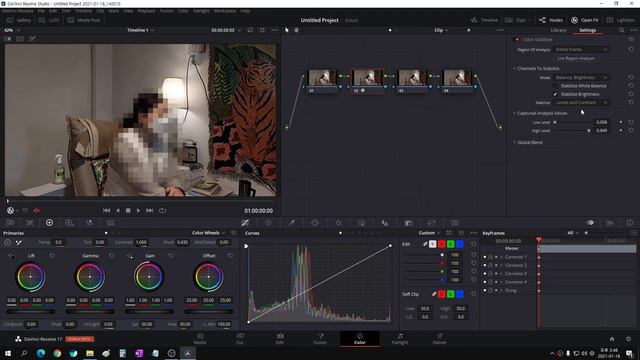Go to the Fairlight page
The image size is (640, 360).
400,339
